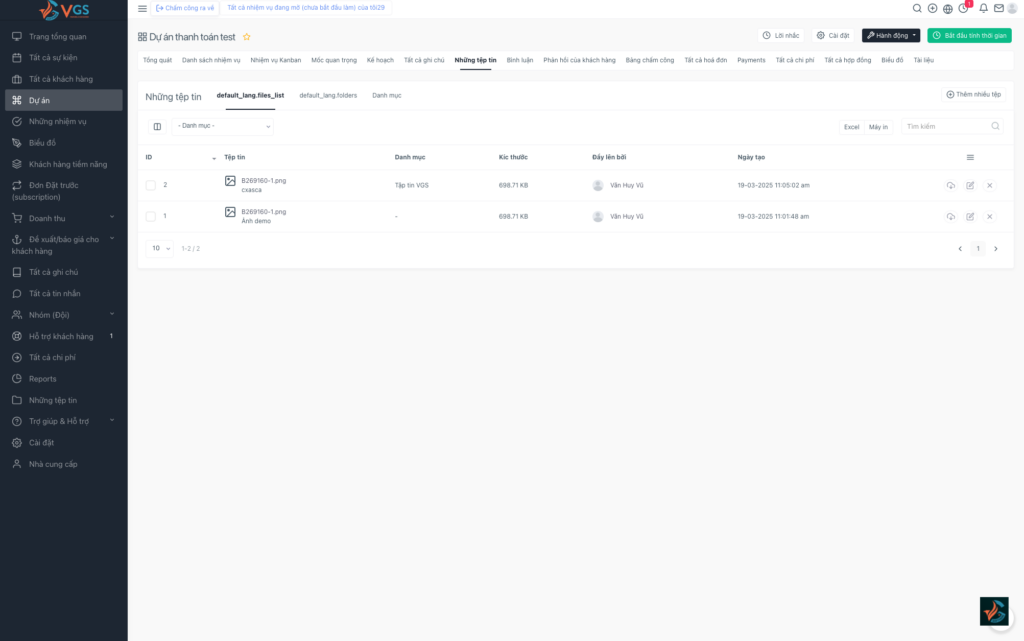Click the Máy in print button

[x=878, y=127]
